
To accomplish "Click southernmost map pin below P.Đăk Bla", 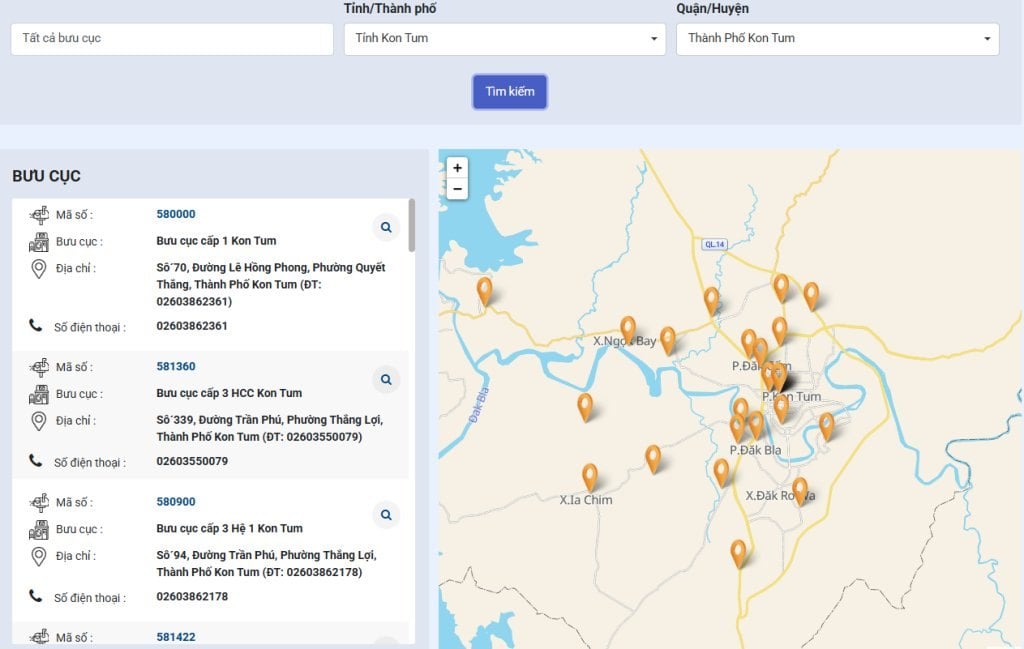I will [x=738, y=553].
